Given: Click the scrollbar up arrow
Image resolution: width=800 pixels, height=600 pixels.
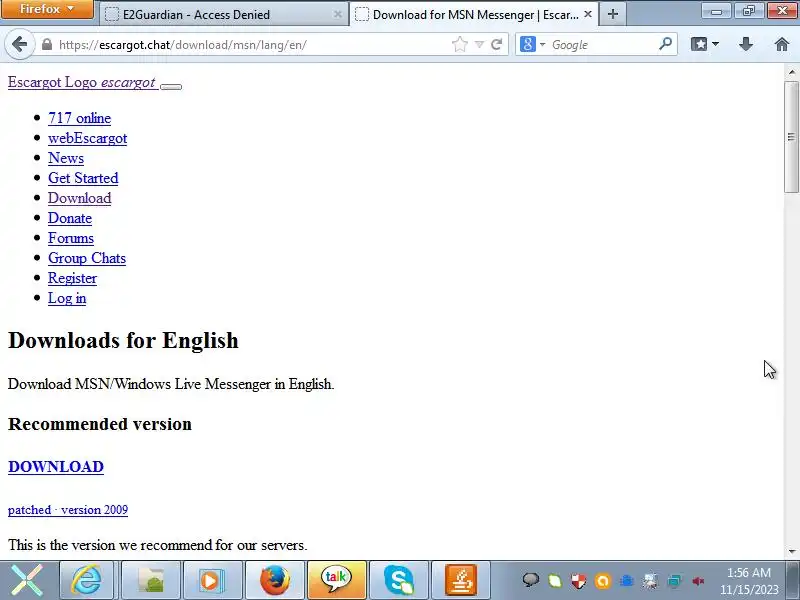Looking at the screenshot, I should [791, 72].
